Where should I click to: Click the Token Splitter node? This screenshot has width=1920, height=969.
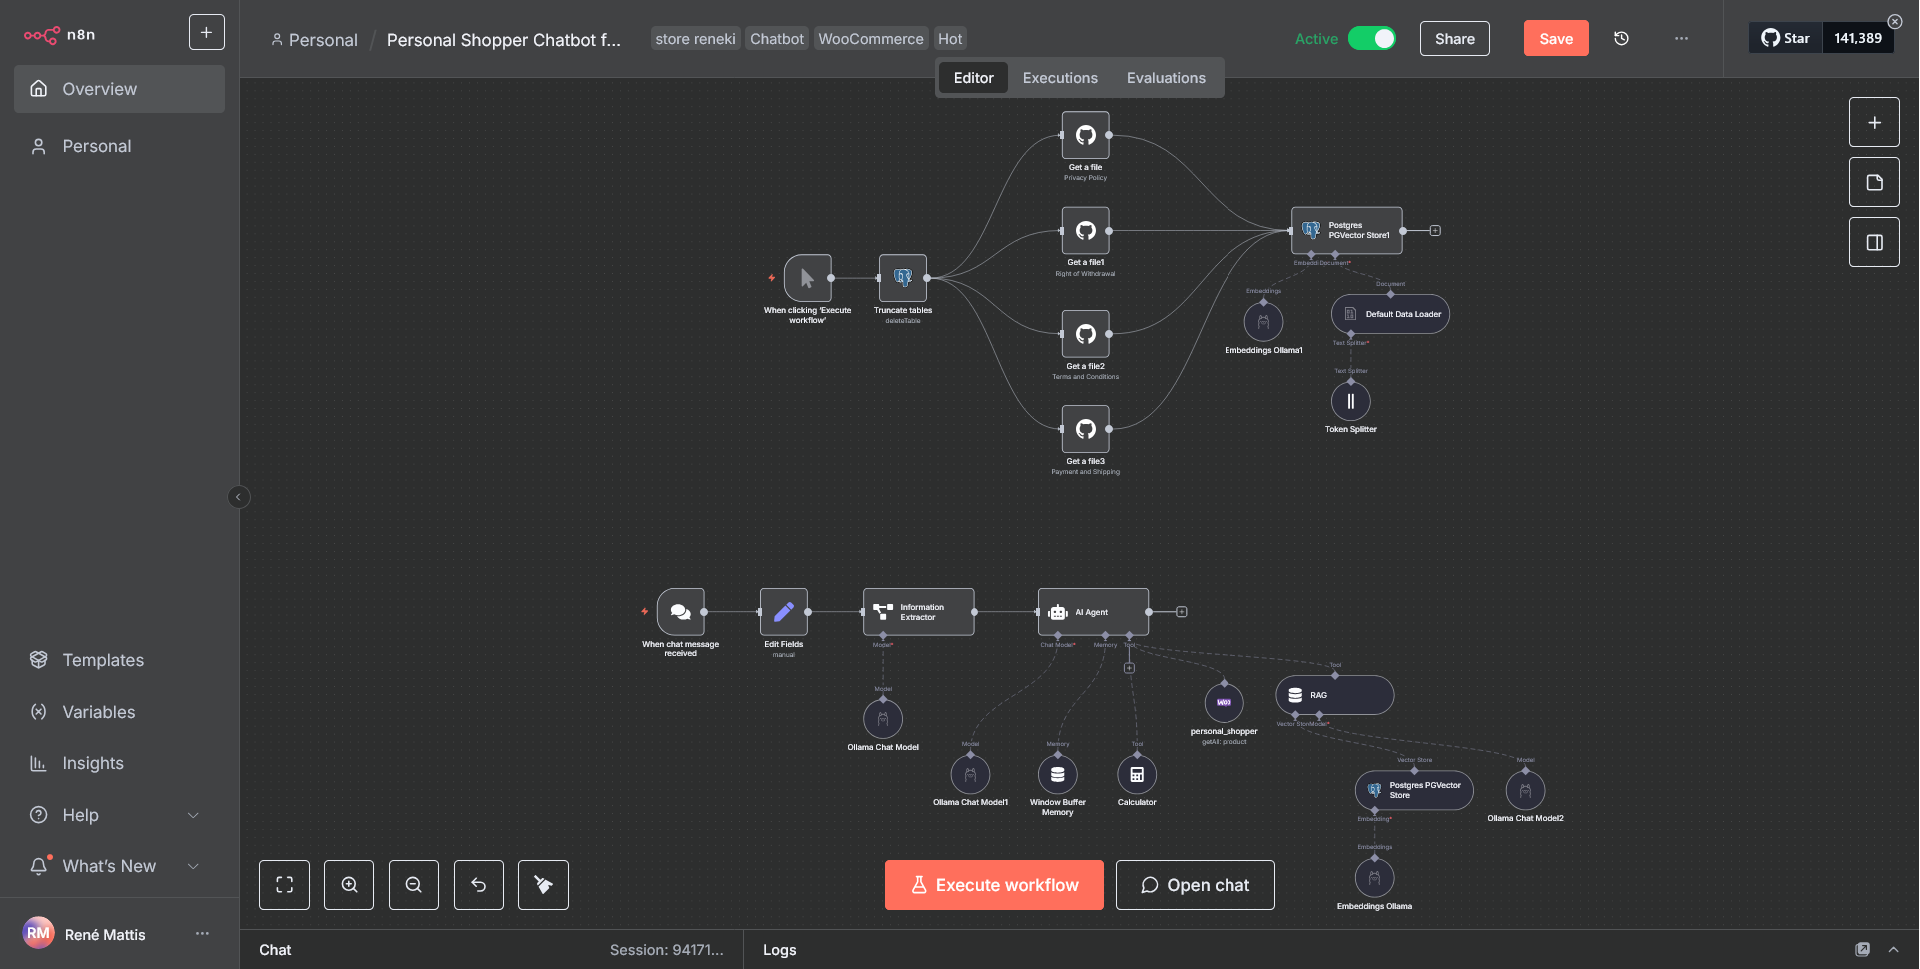point(1350,402)
